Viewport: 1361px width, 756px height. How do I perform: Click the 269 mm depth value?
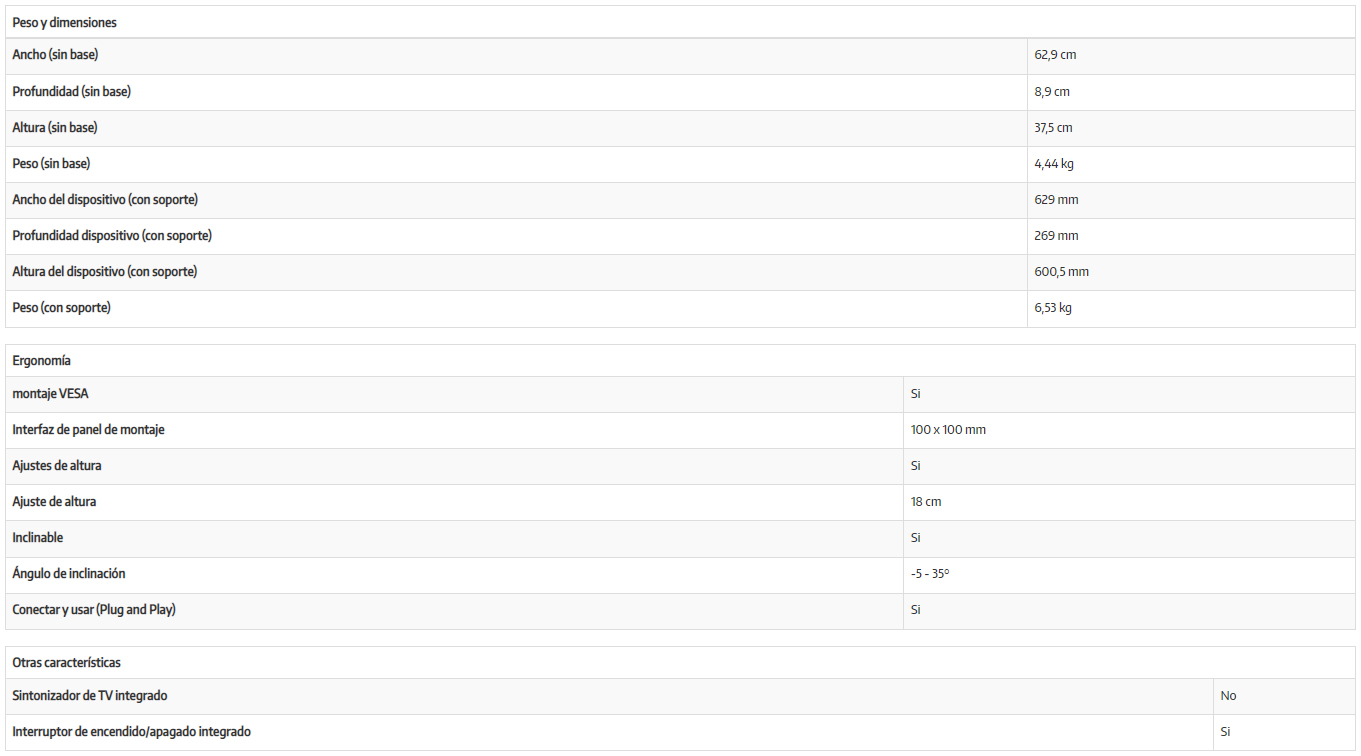tap(1056, 235)
